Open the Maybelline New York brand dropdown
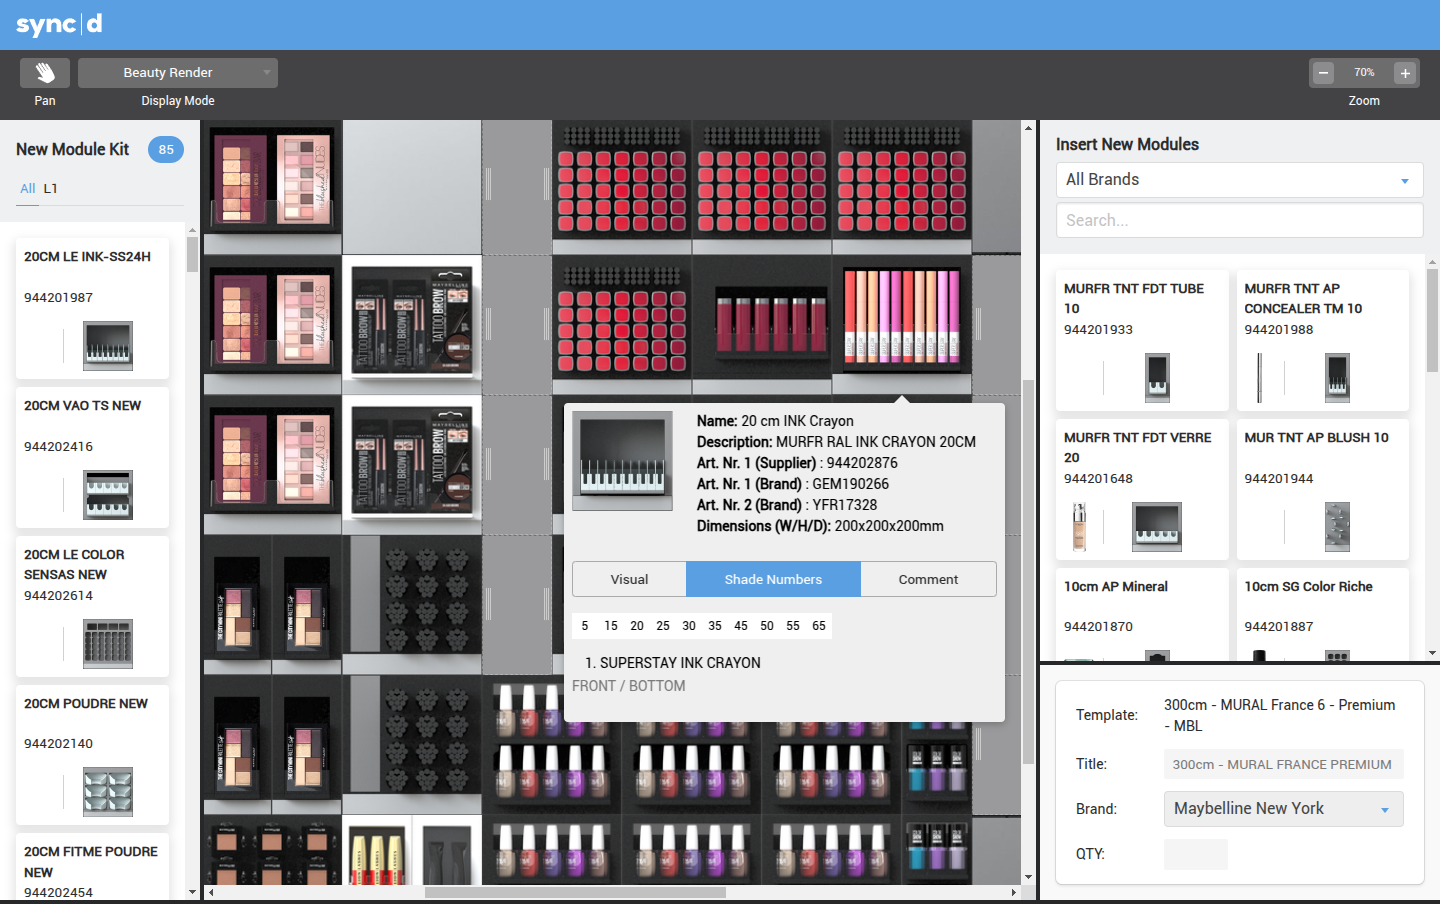This screenshot has height=904, width=1440. [x=1284, y=809]
